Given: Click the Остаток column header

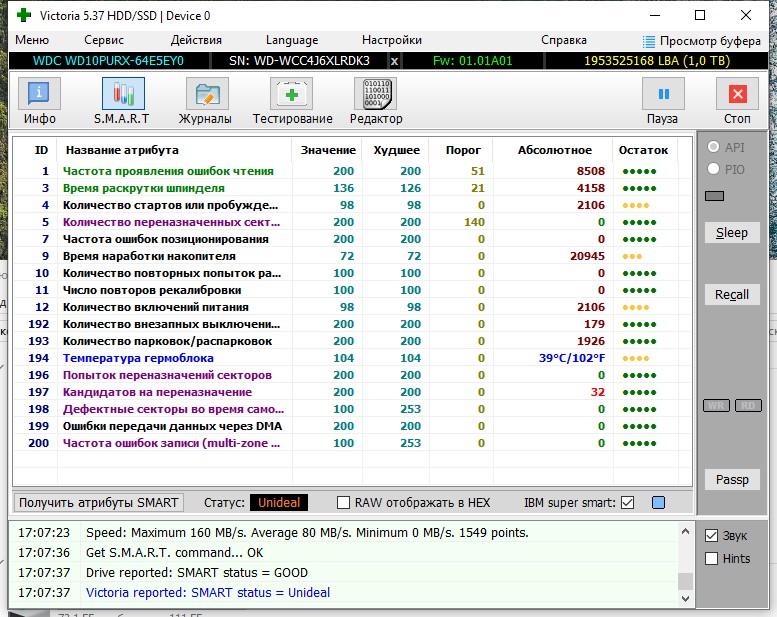Looking at the screenshot, I should click(643, 150).
